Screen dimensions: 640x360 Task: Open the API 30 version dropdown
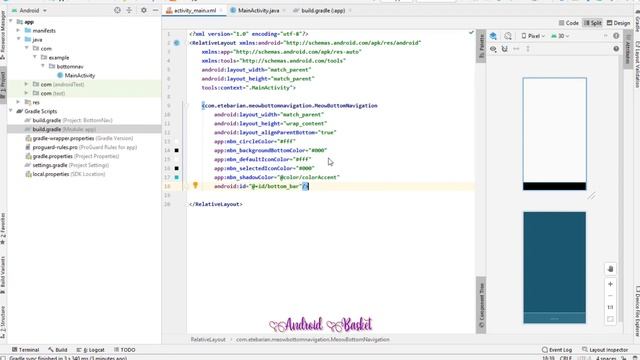(x=560, y=36)
